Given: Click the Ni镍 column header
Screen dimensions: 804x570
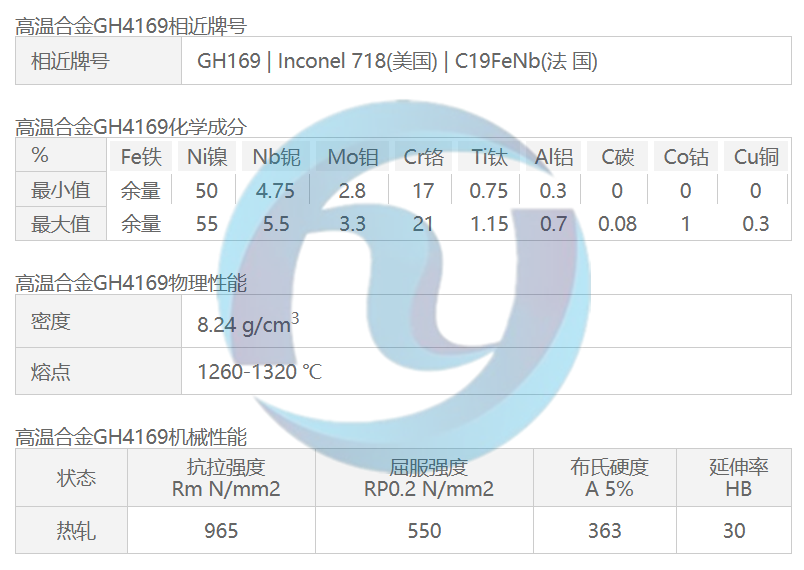Looking at the screenshot, I should pyautogui.click(x=207, y=157).
